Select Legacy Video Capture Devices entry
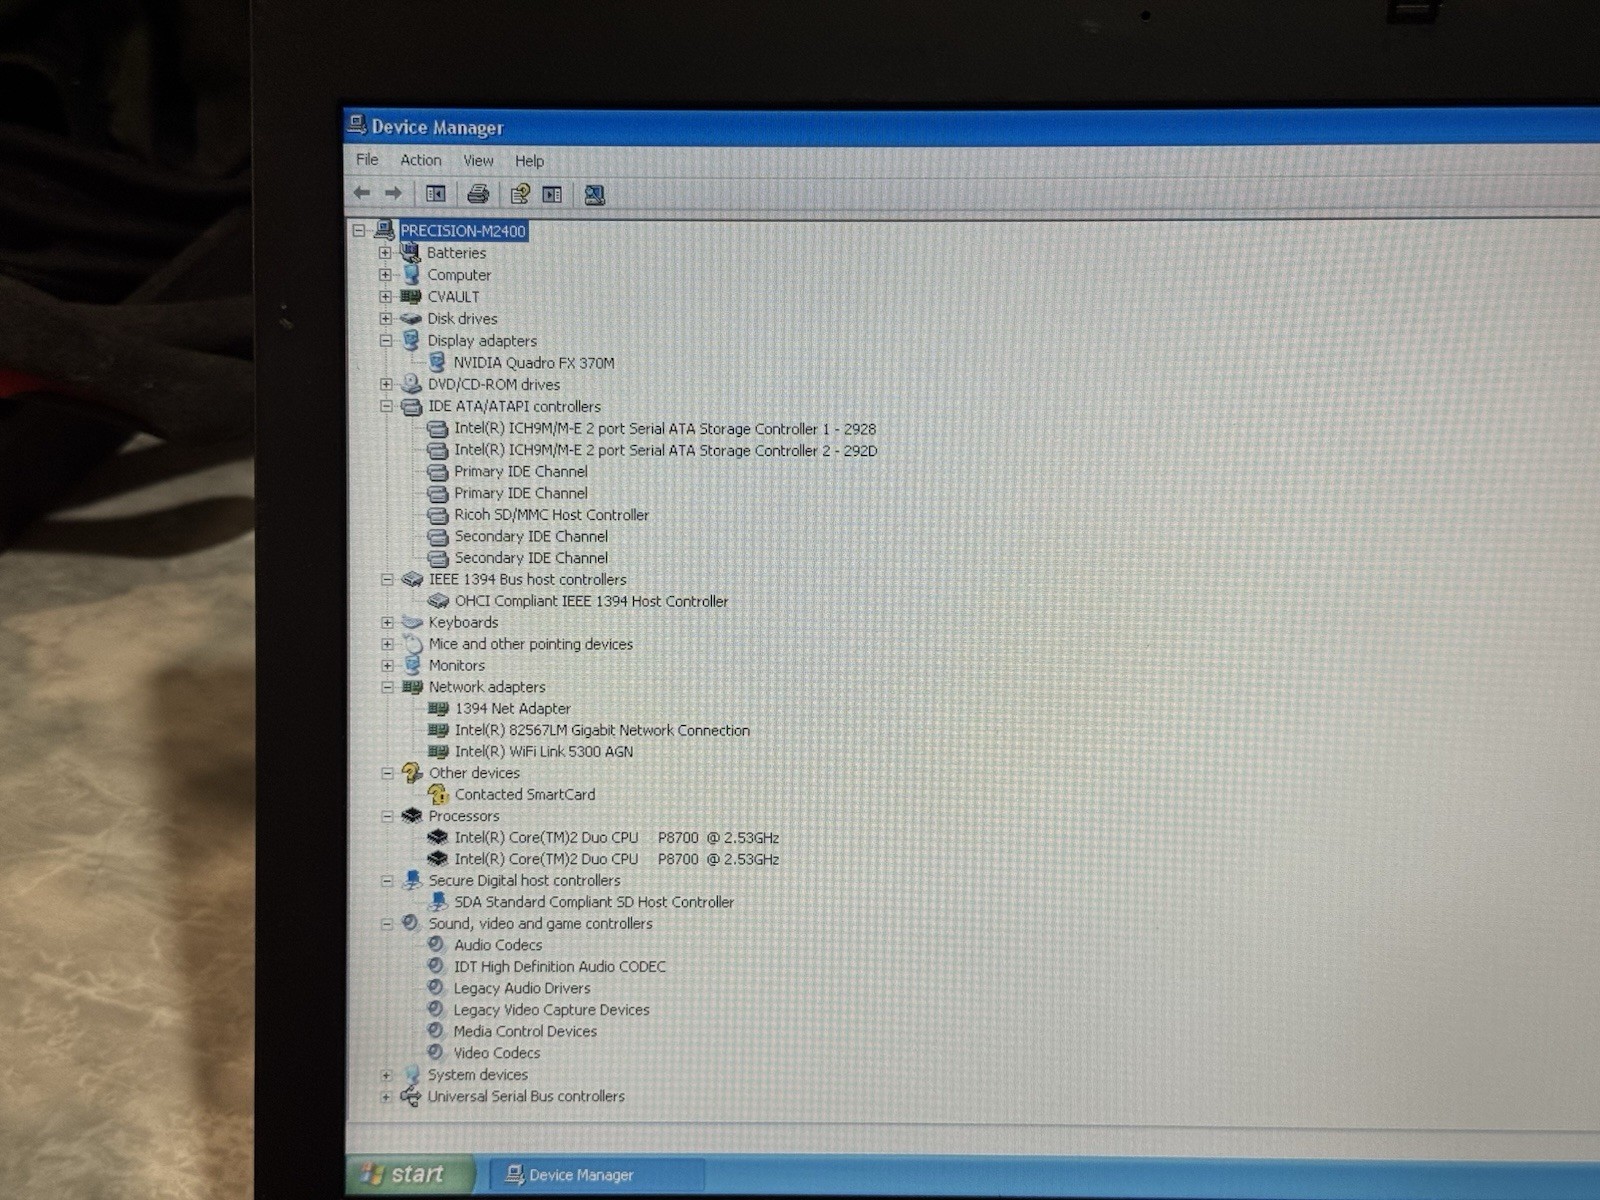This screenshot has height=1200, width=1600. 551,1010
